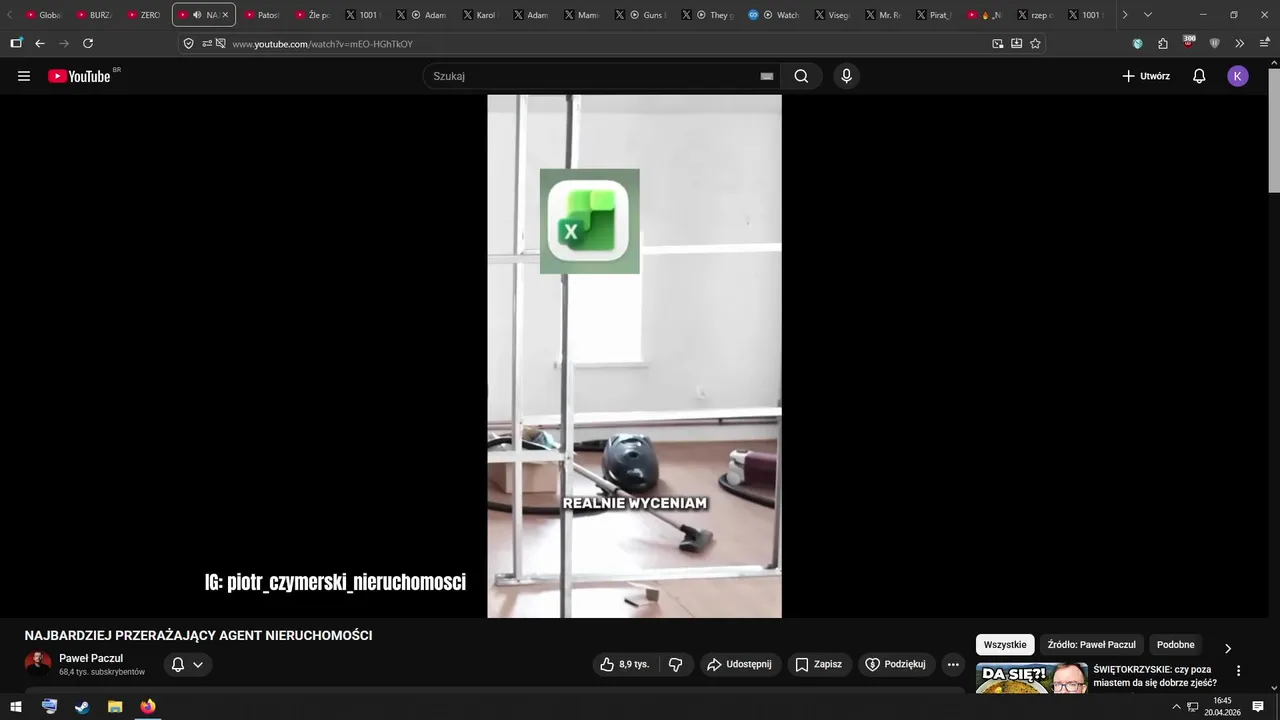This screenshot has width=1280, height=720.
Task: Click the Udostępnij share button
Action: pyautogui.click(x=740, y=664)
